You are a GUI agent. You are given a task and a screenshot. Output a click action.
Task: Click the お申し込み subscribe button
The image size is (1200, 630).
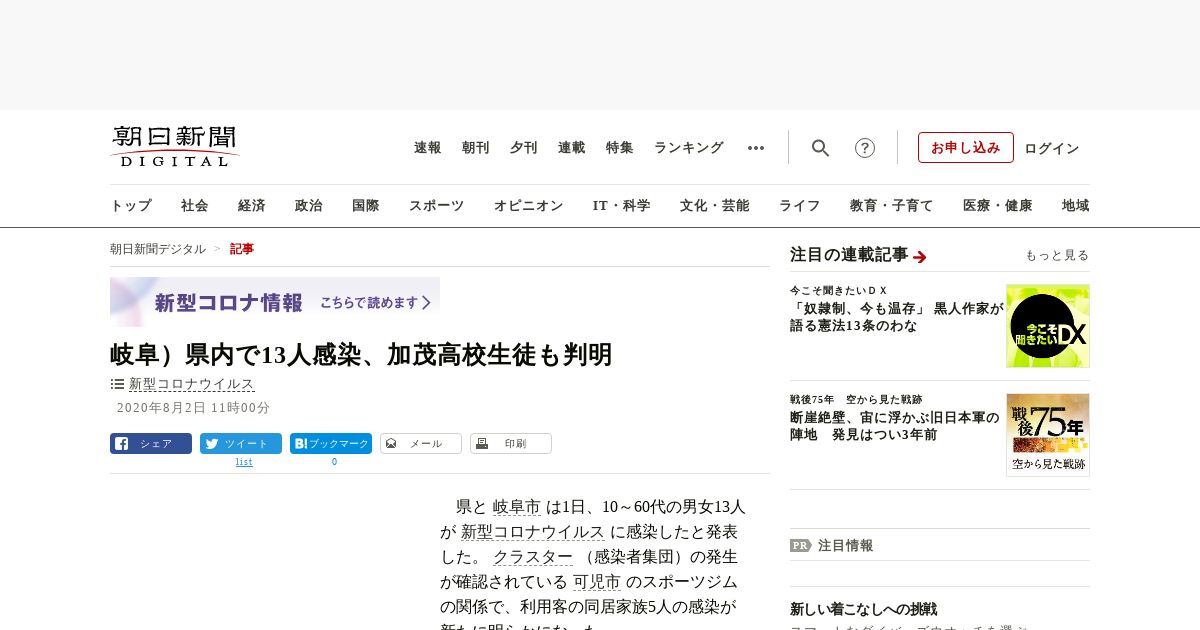click(x=966, y=148)
